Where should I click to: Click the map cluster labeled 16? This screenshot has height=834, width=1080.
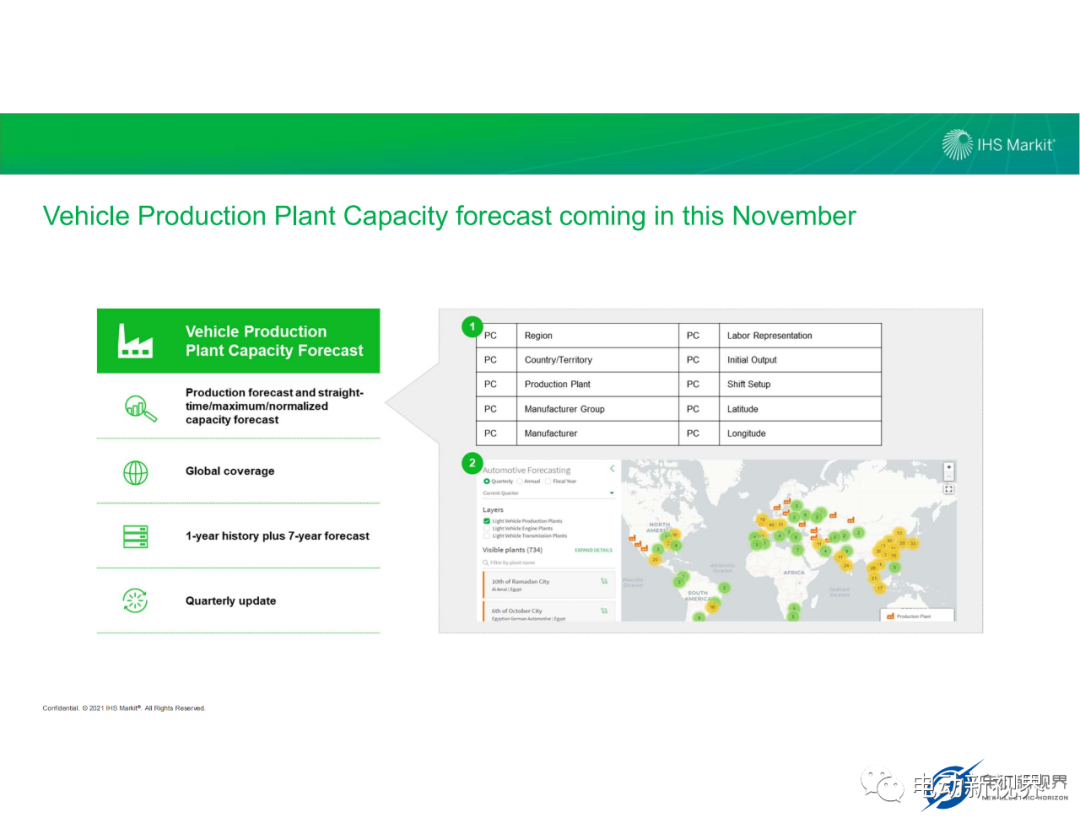point(712,607)
